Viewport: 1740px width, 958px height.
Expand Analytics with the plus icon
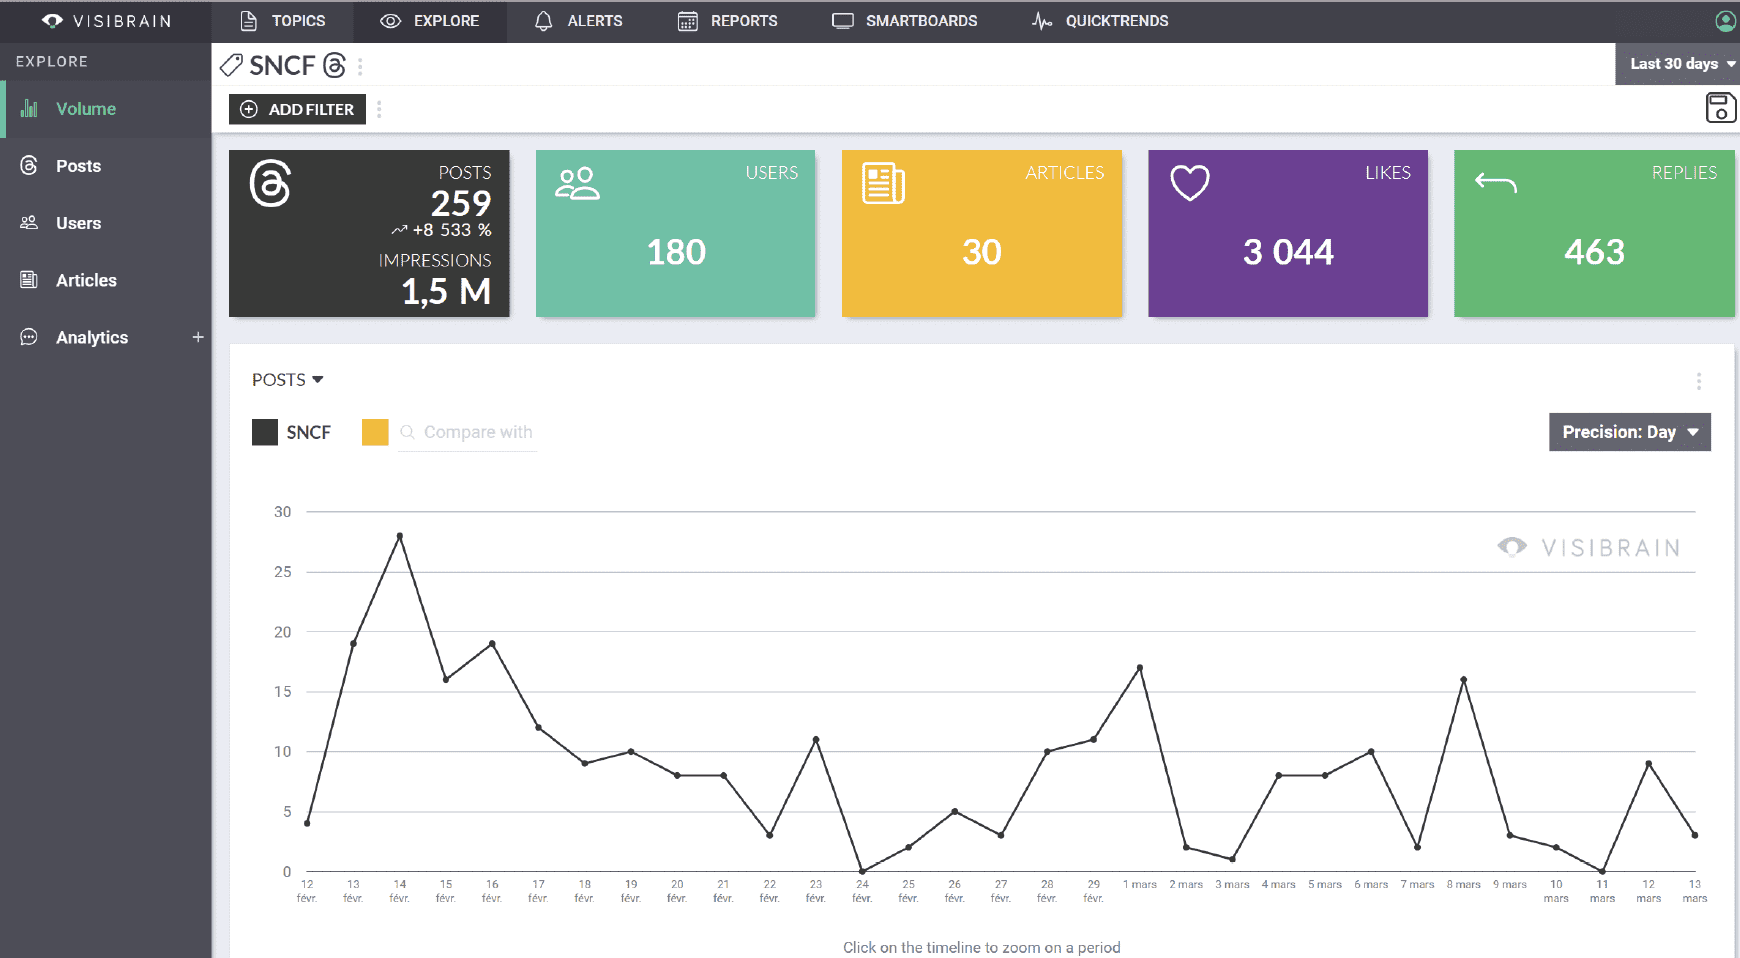pos(198,337)
